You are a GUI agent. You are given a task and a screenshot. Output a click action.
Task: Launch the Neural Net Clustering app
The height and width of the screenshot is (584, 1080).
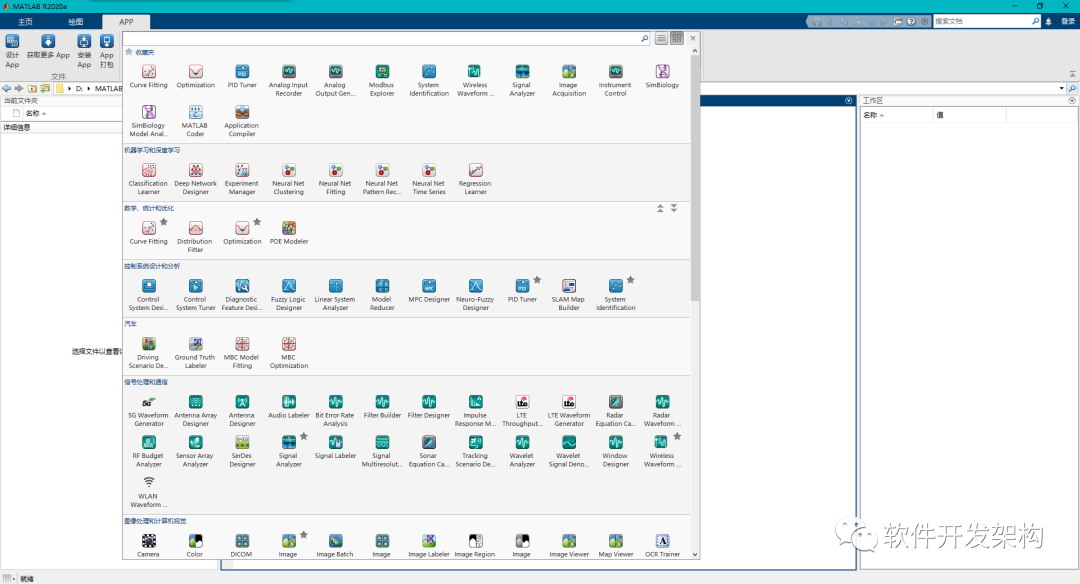289,178
